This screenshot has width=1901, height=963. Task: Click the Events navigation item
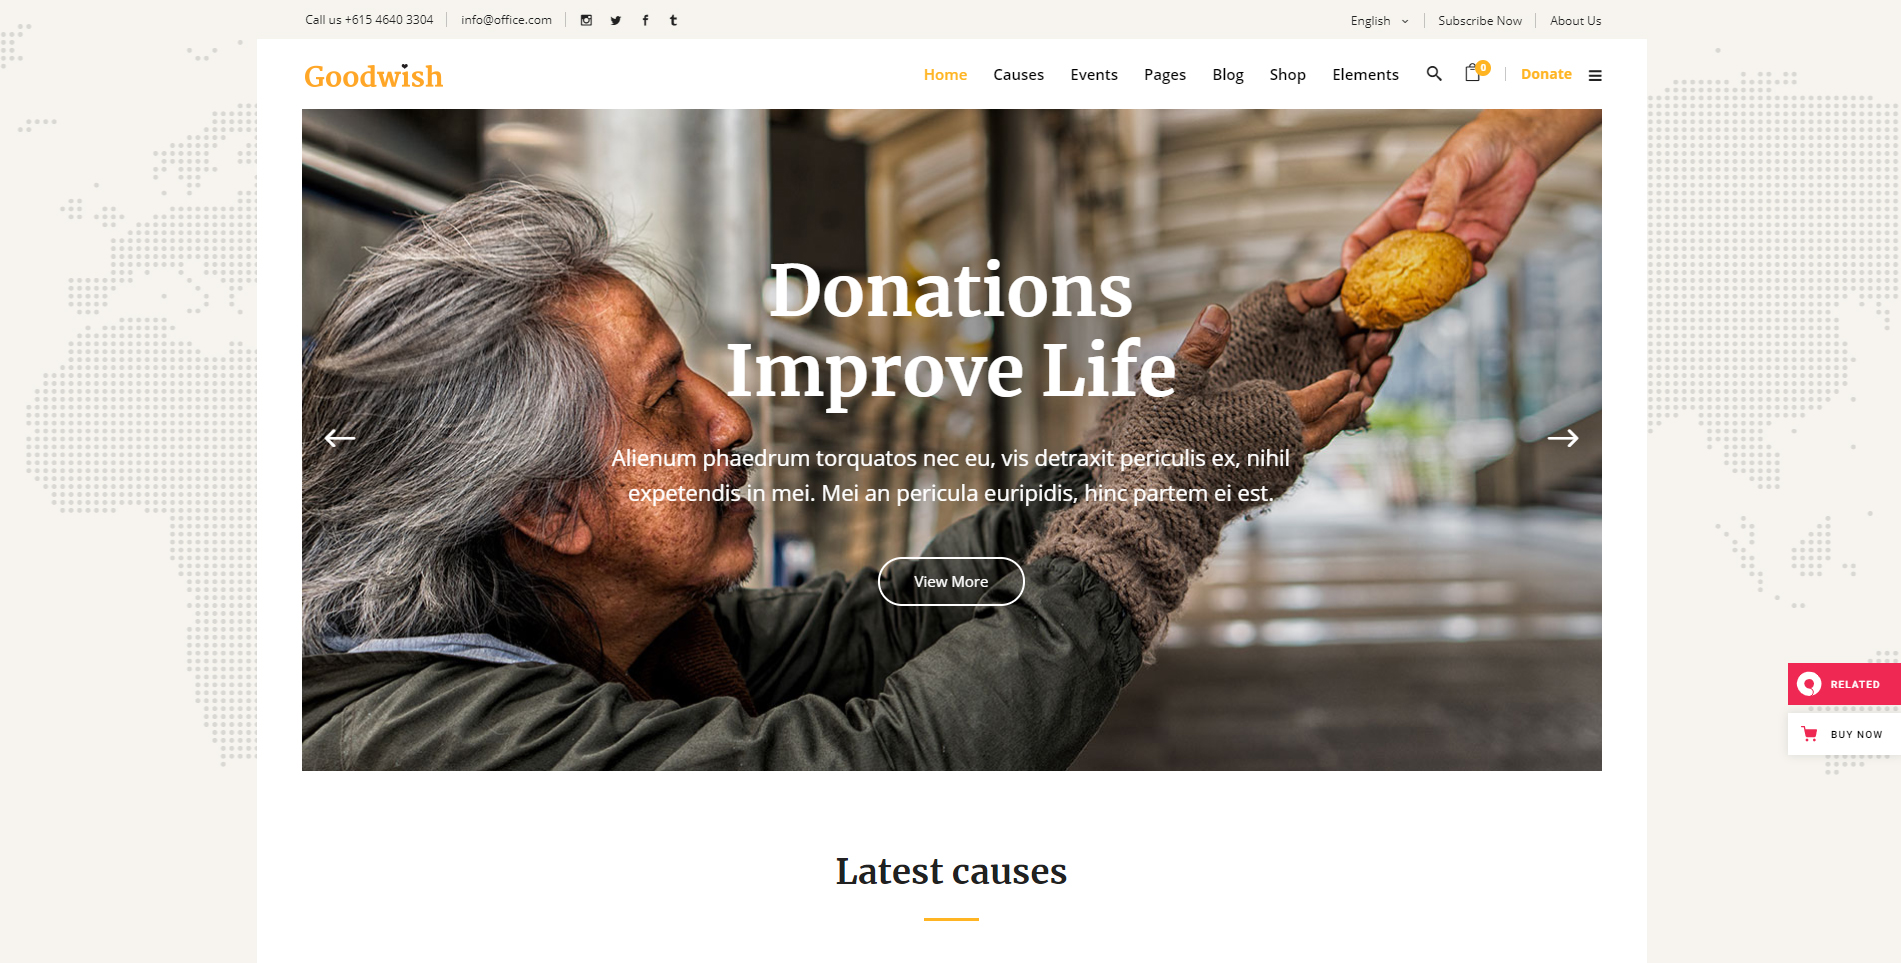pyautogui.click(x=1094, y=75)
